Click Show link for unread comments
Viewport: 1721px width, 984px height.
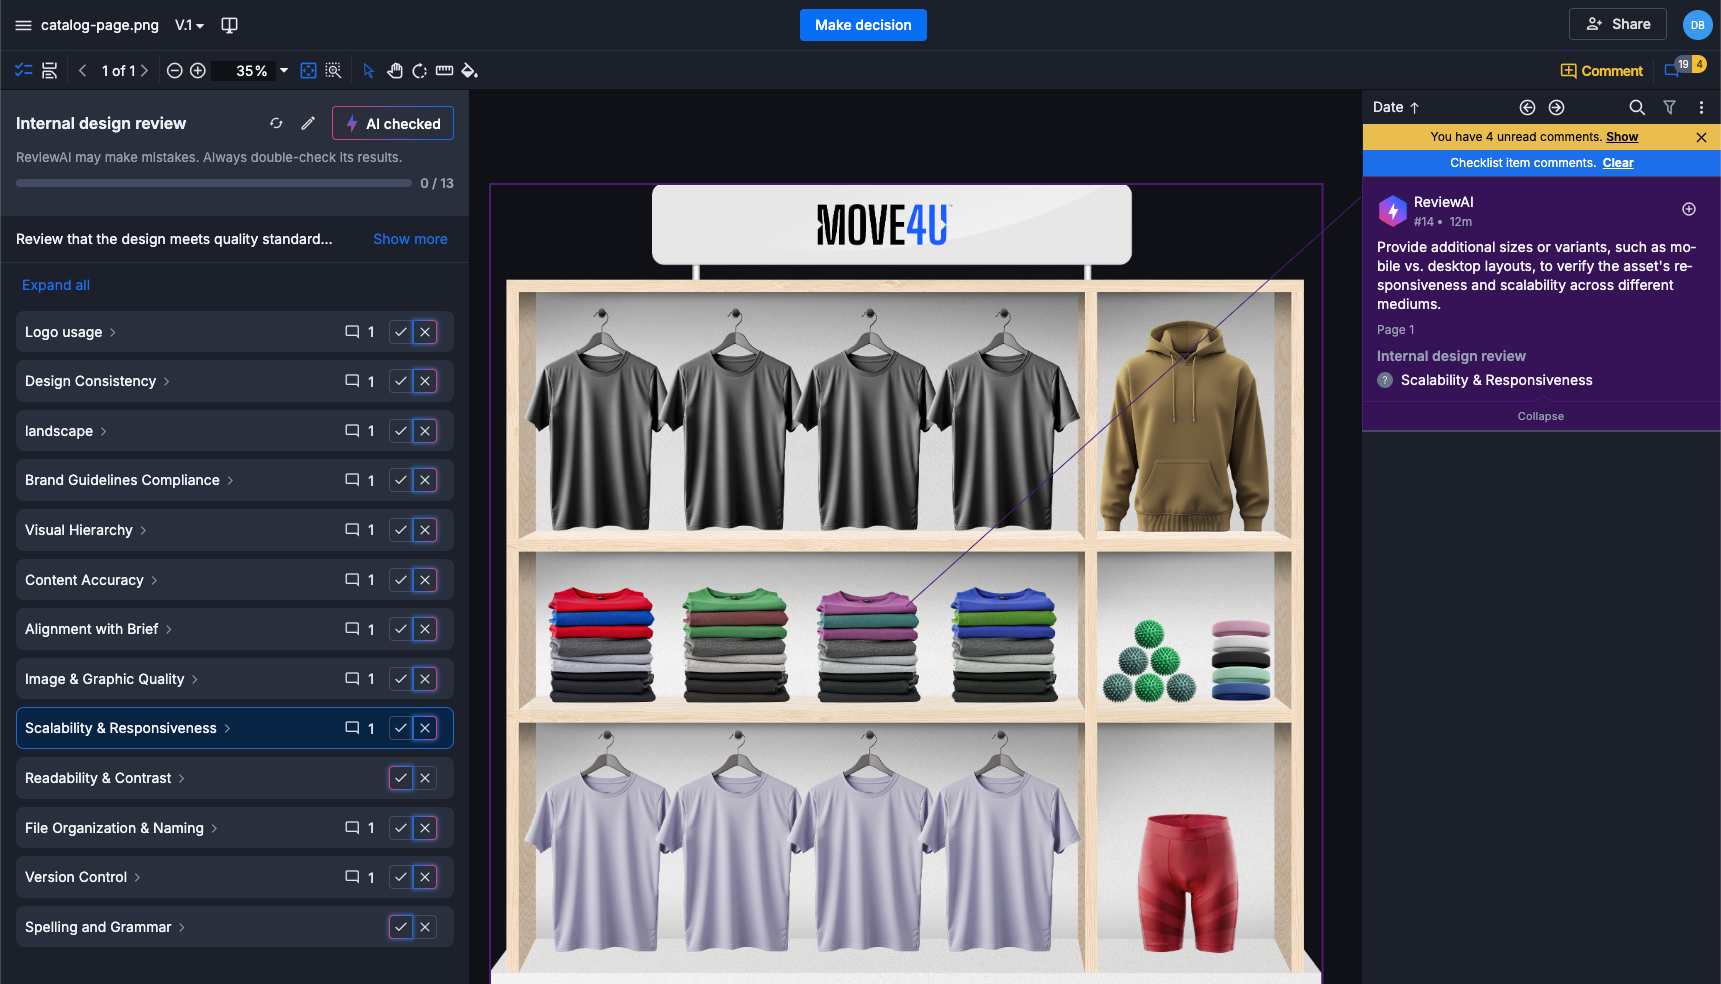click(x=1622, y=137)
